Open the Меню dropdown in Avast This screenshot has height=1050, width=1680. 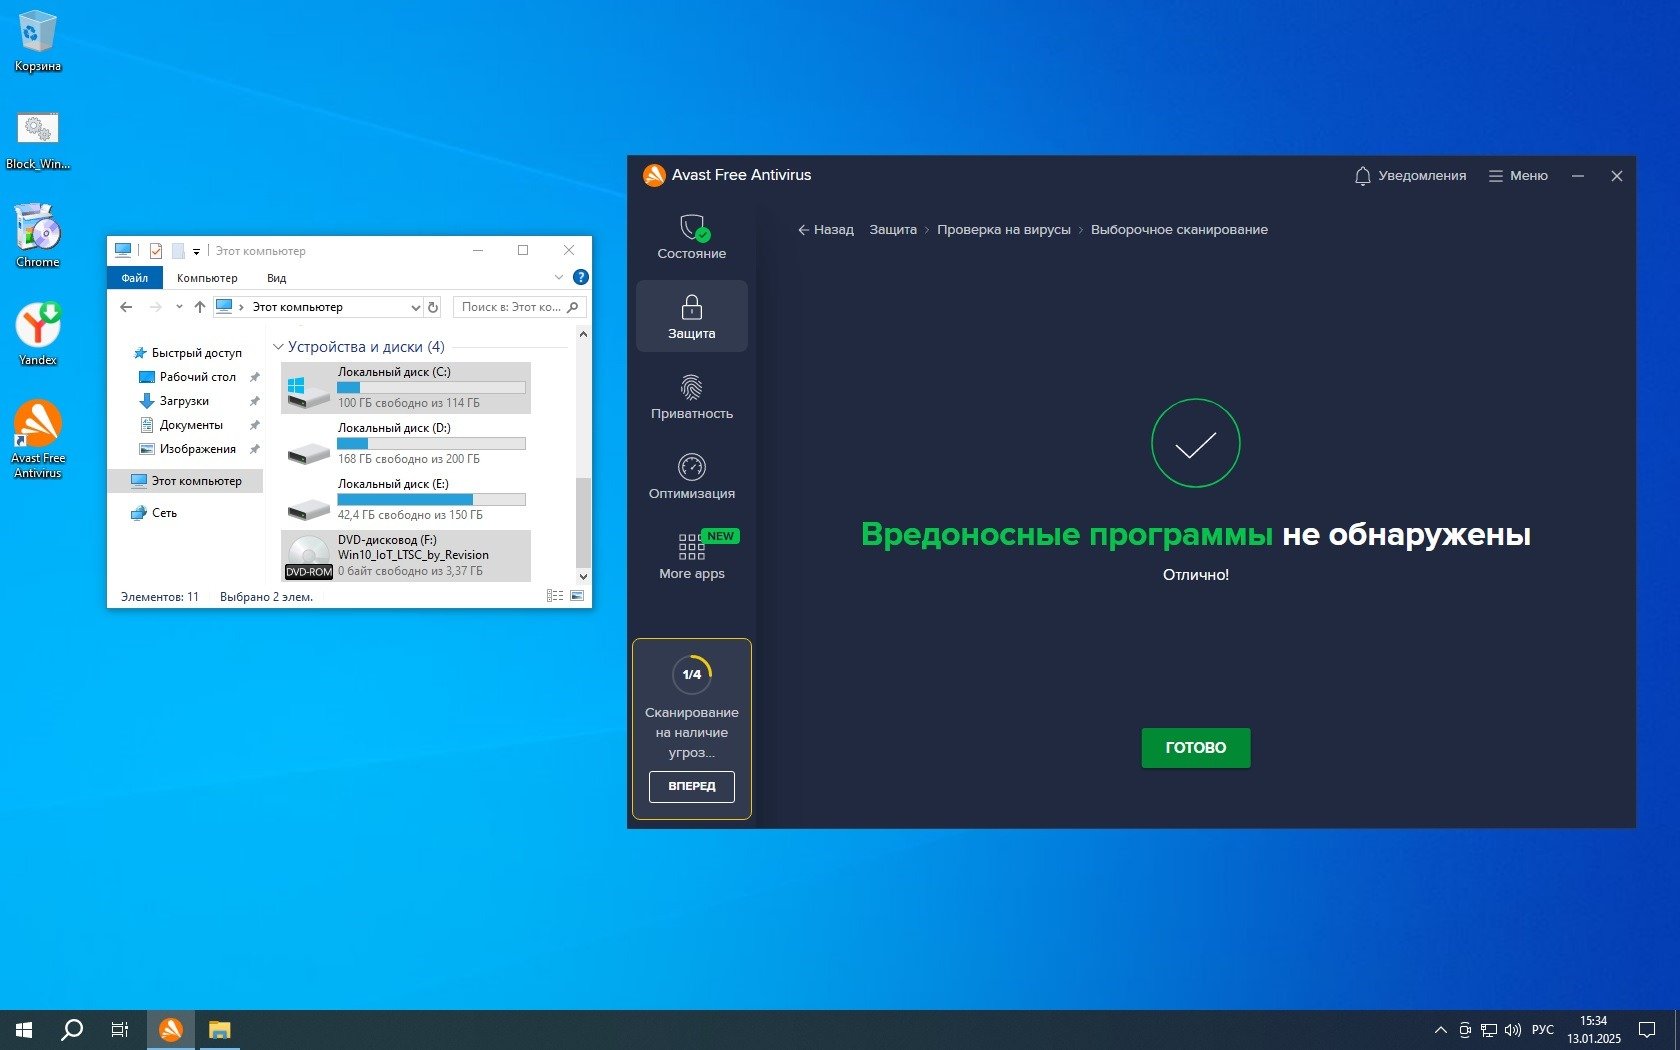point(1518,176)
